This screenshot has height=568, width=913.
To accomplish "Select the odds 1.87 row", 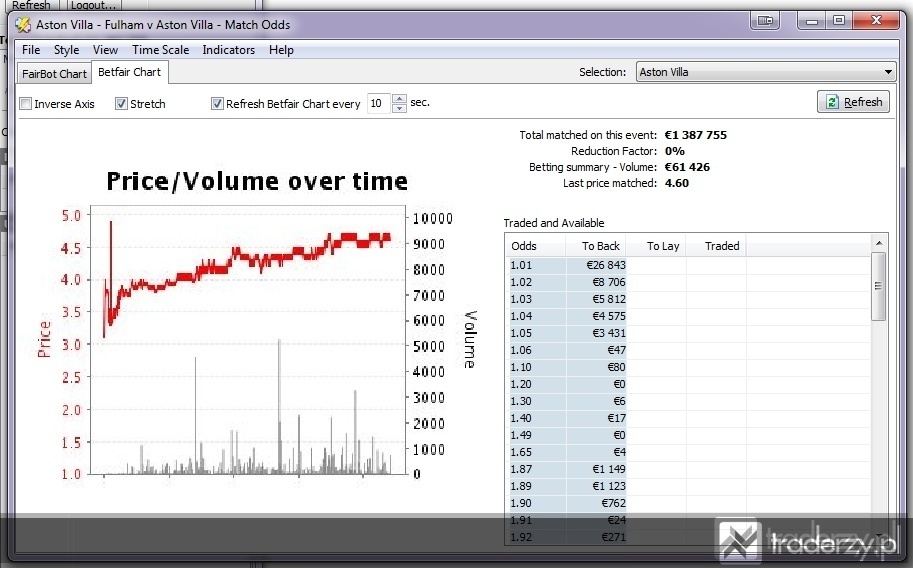I will point(688,469).
